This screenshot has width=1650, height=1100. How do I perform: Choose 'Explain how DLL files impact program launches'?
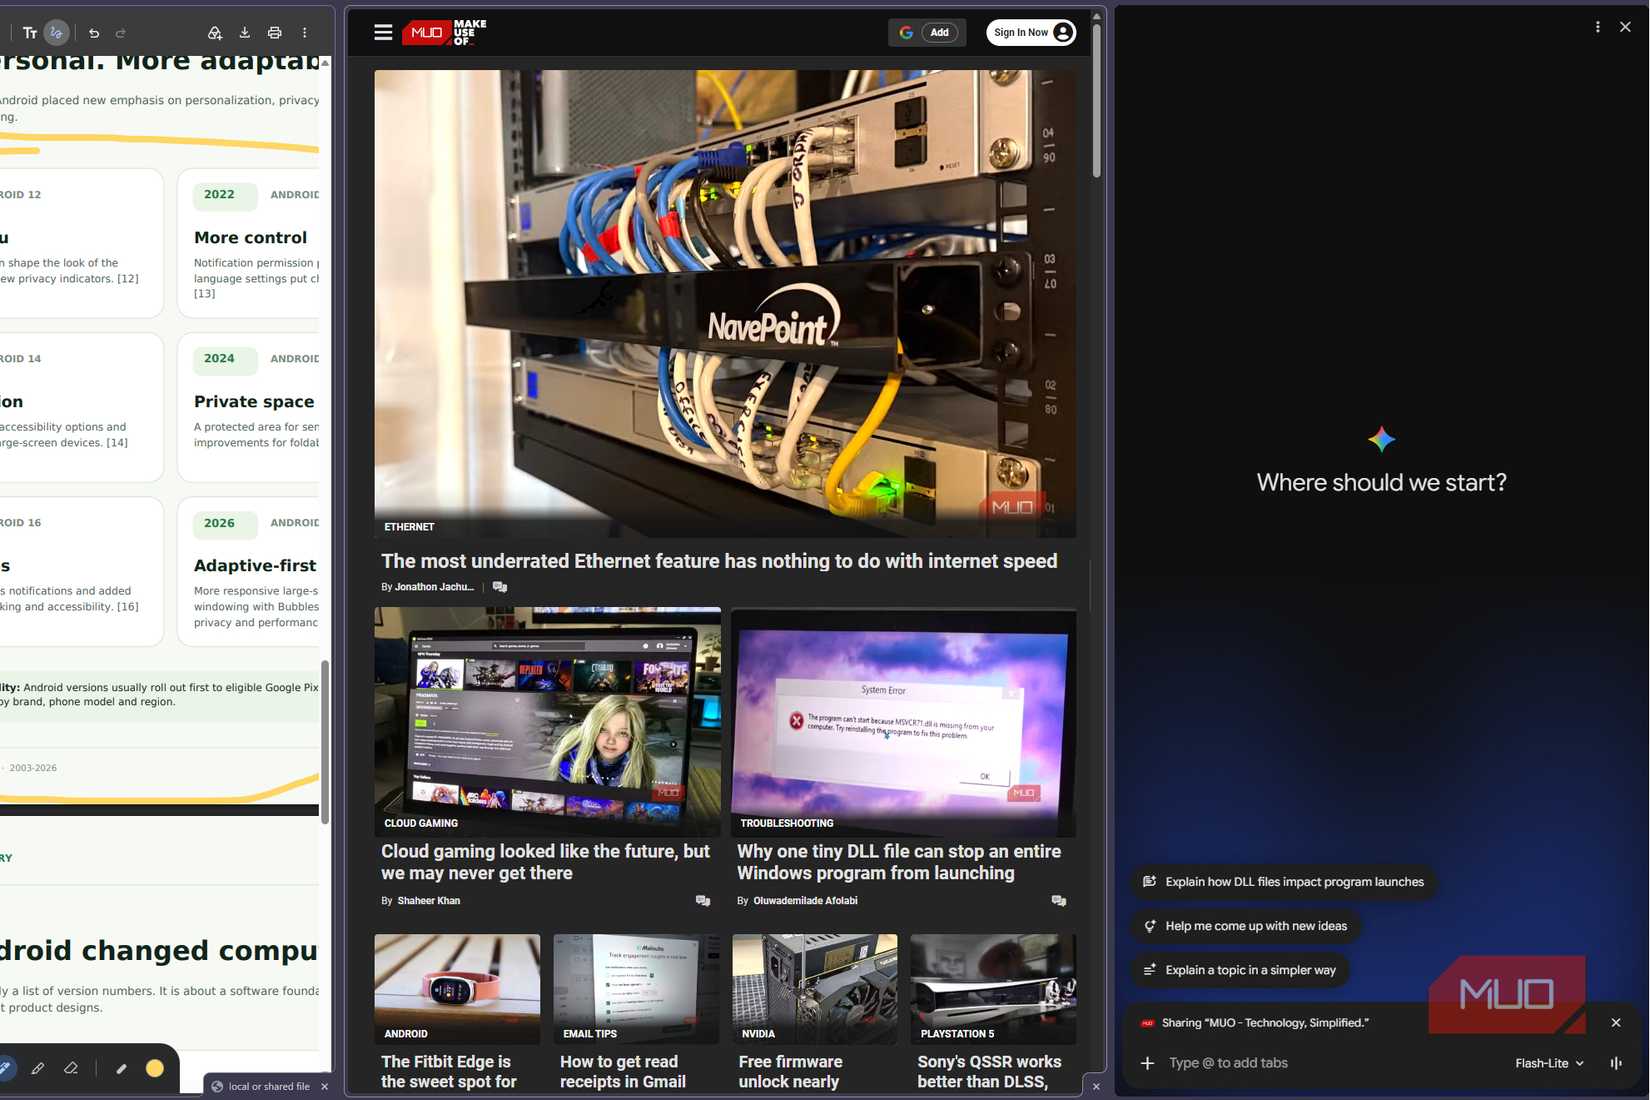(1283, 882)
